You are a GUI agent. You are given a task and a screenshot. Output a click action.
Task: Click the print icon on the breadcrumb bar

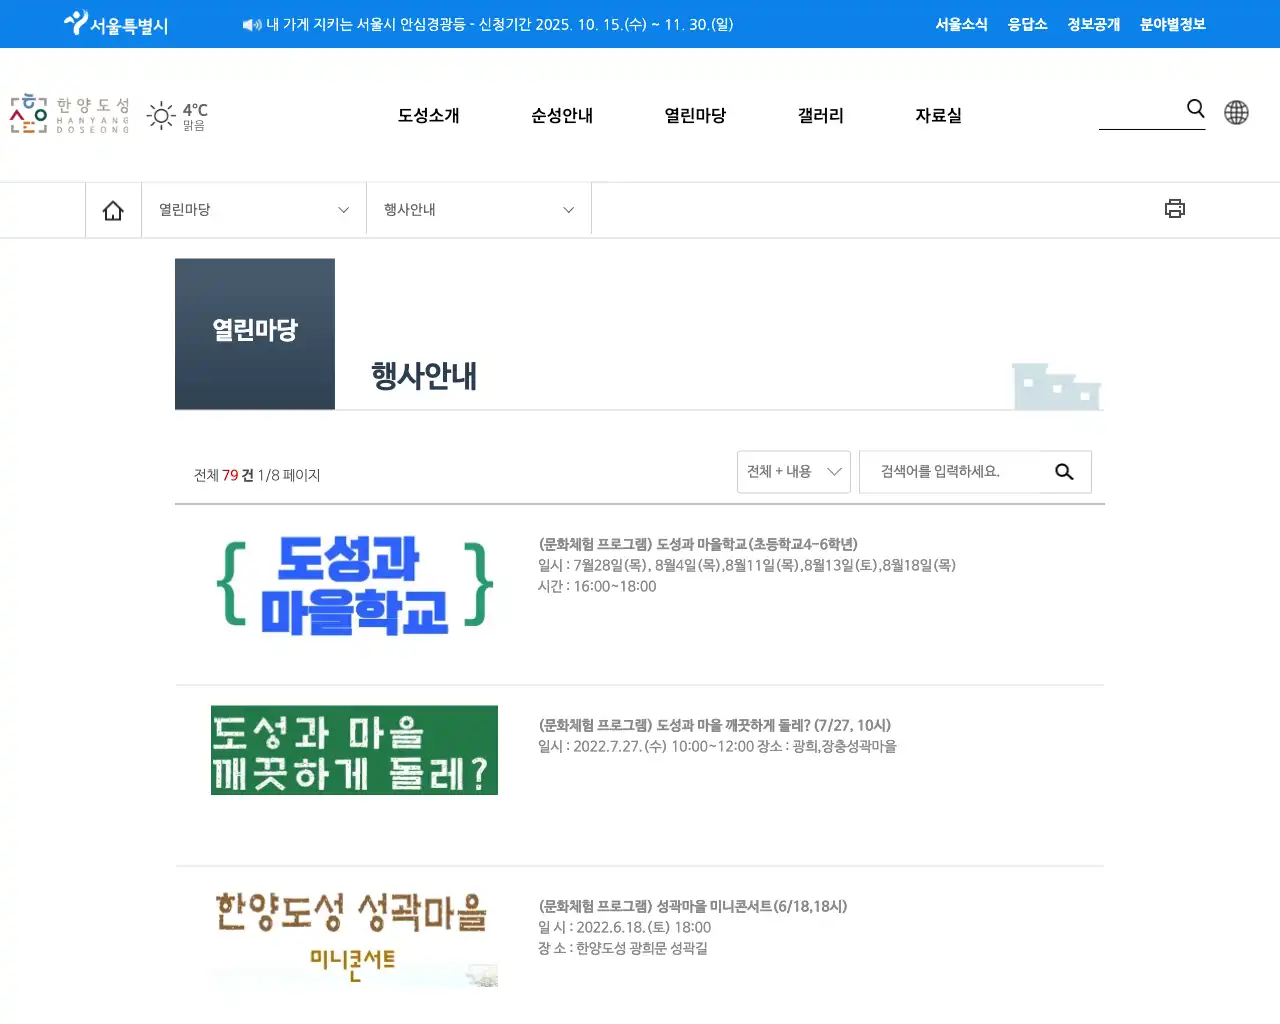(x=1175, y=208)
